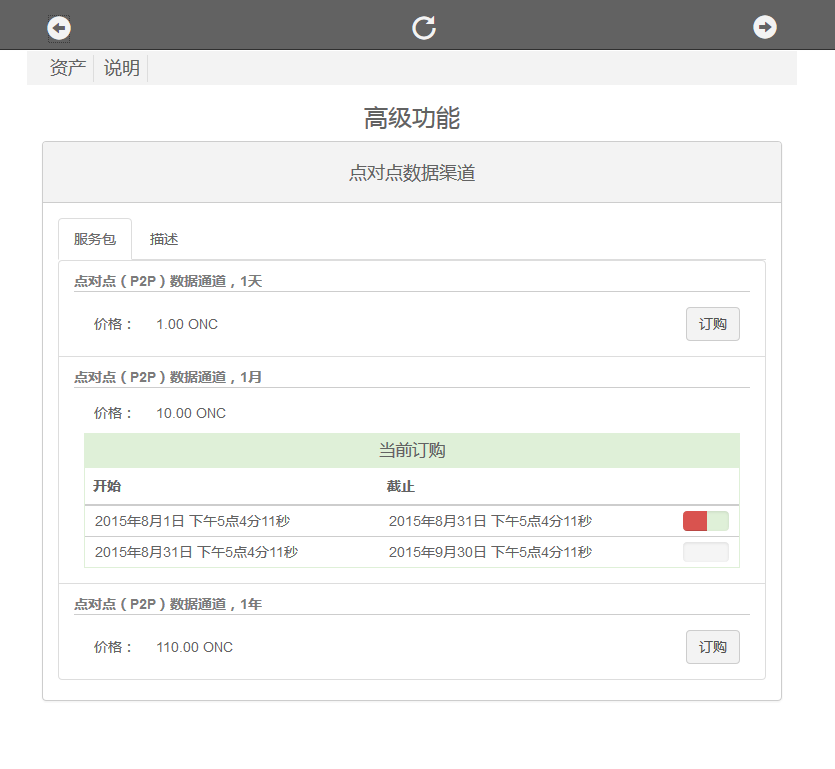835x769 pixels.
Task: Click 订购 for the 1天 data channel
Action: pyautogui.click(x=712, y=324)
